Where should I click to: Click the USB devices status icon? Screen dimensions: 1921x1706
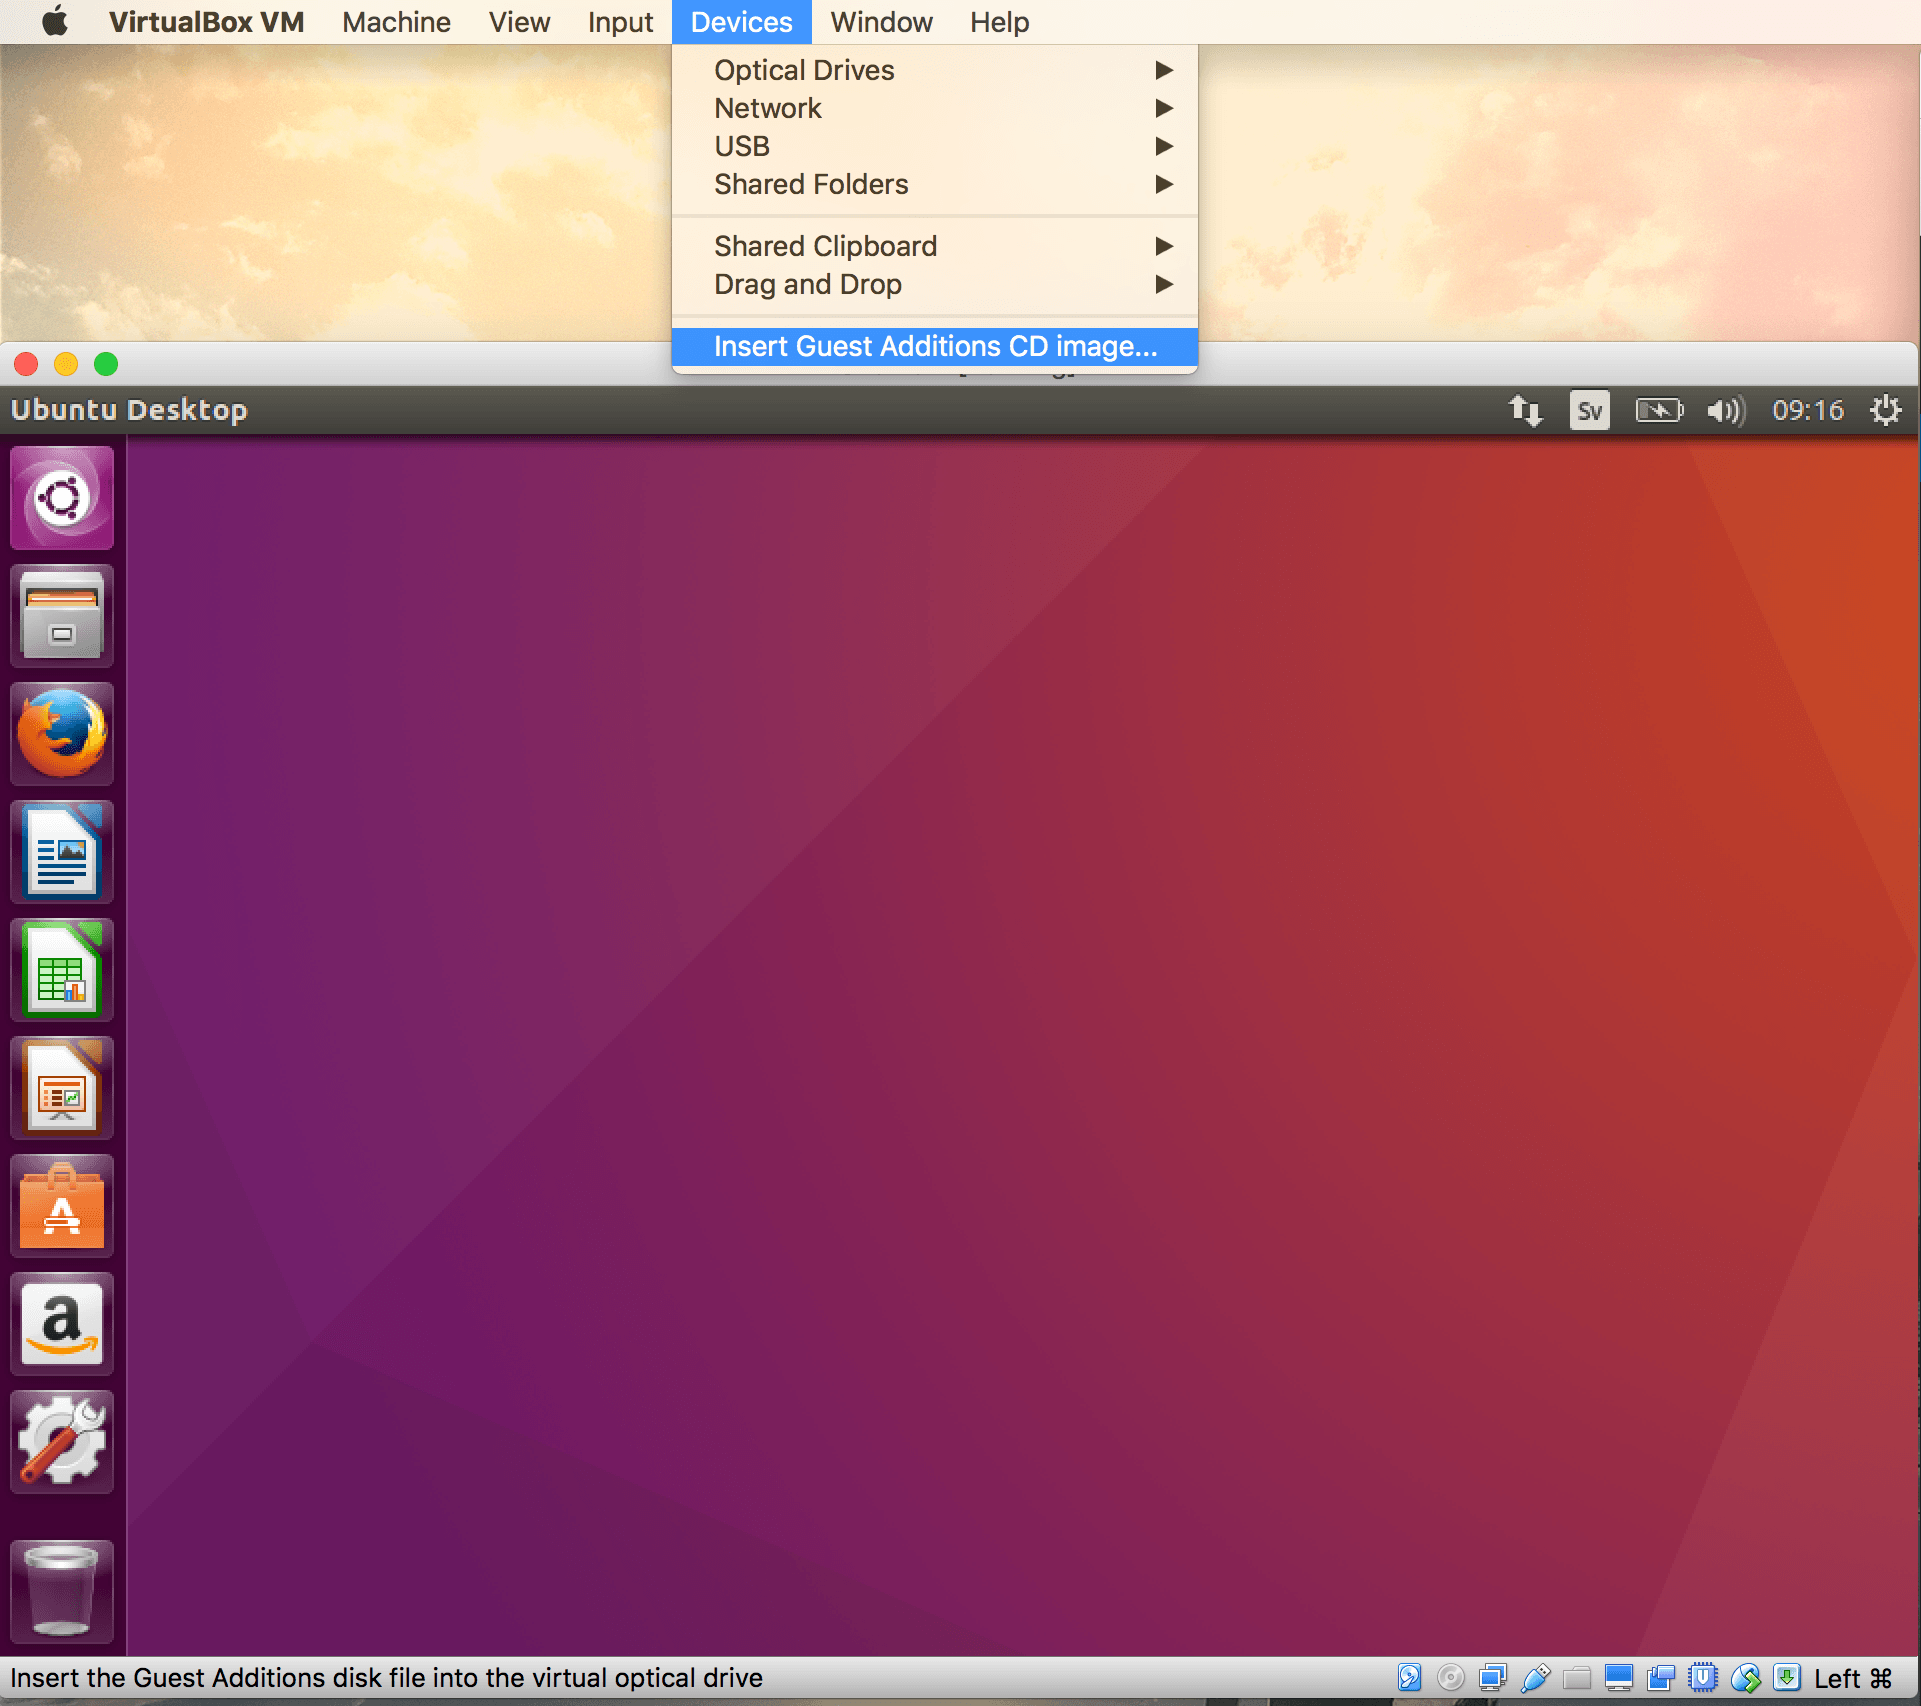tap(1535, 1677)
